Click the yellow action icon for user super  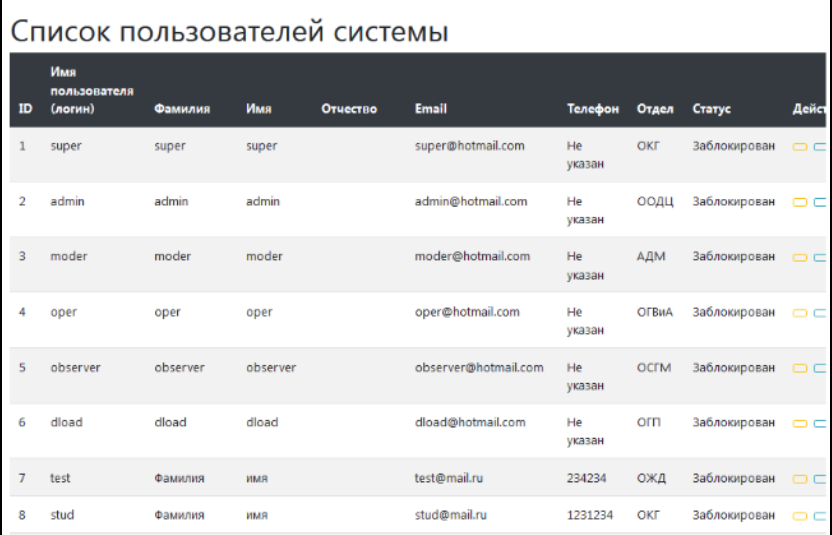pos(800,147)
